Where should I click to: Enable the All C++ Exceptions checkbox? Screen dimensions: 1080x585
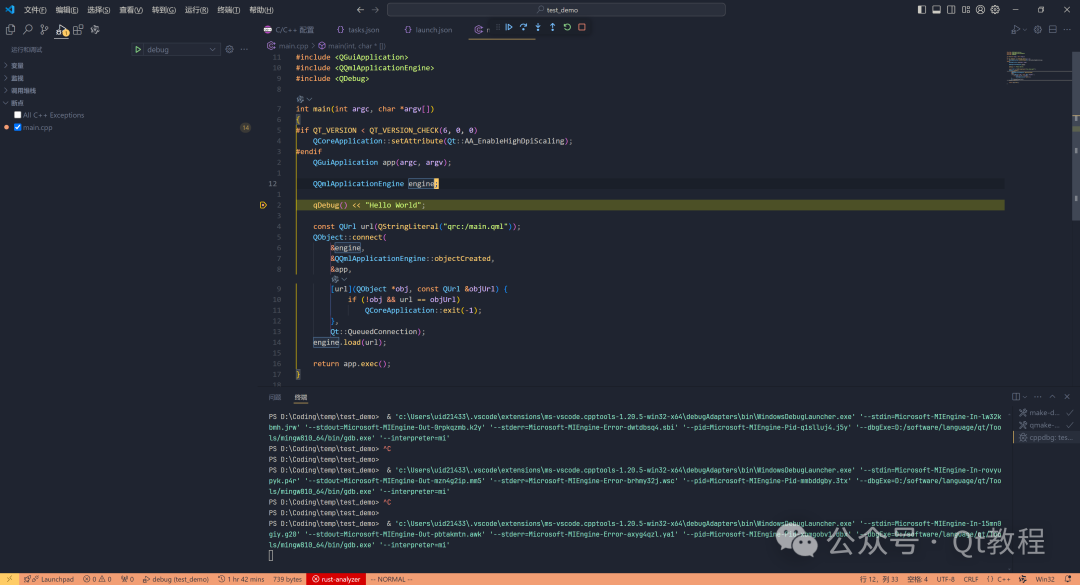pos(17,115)
